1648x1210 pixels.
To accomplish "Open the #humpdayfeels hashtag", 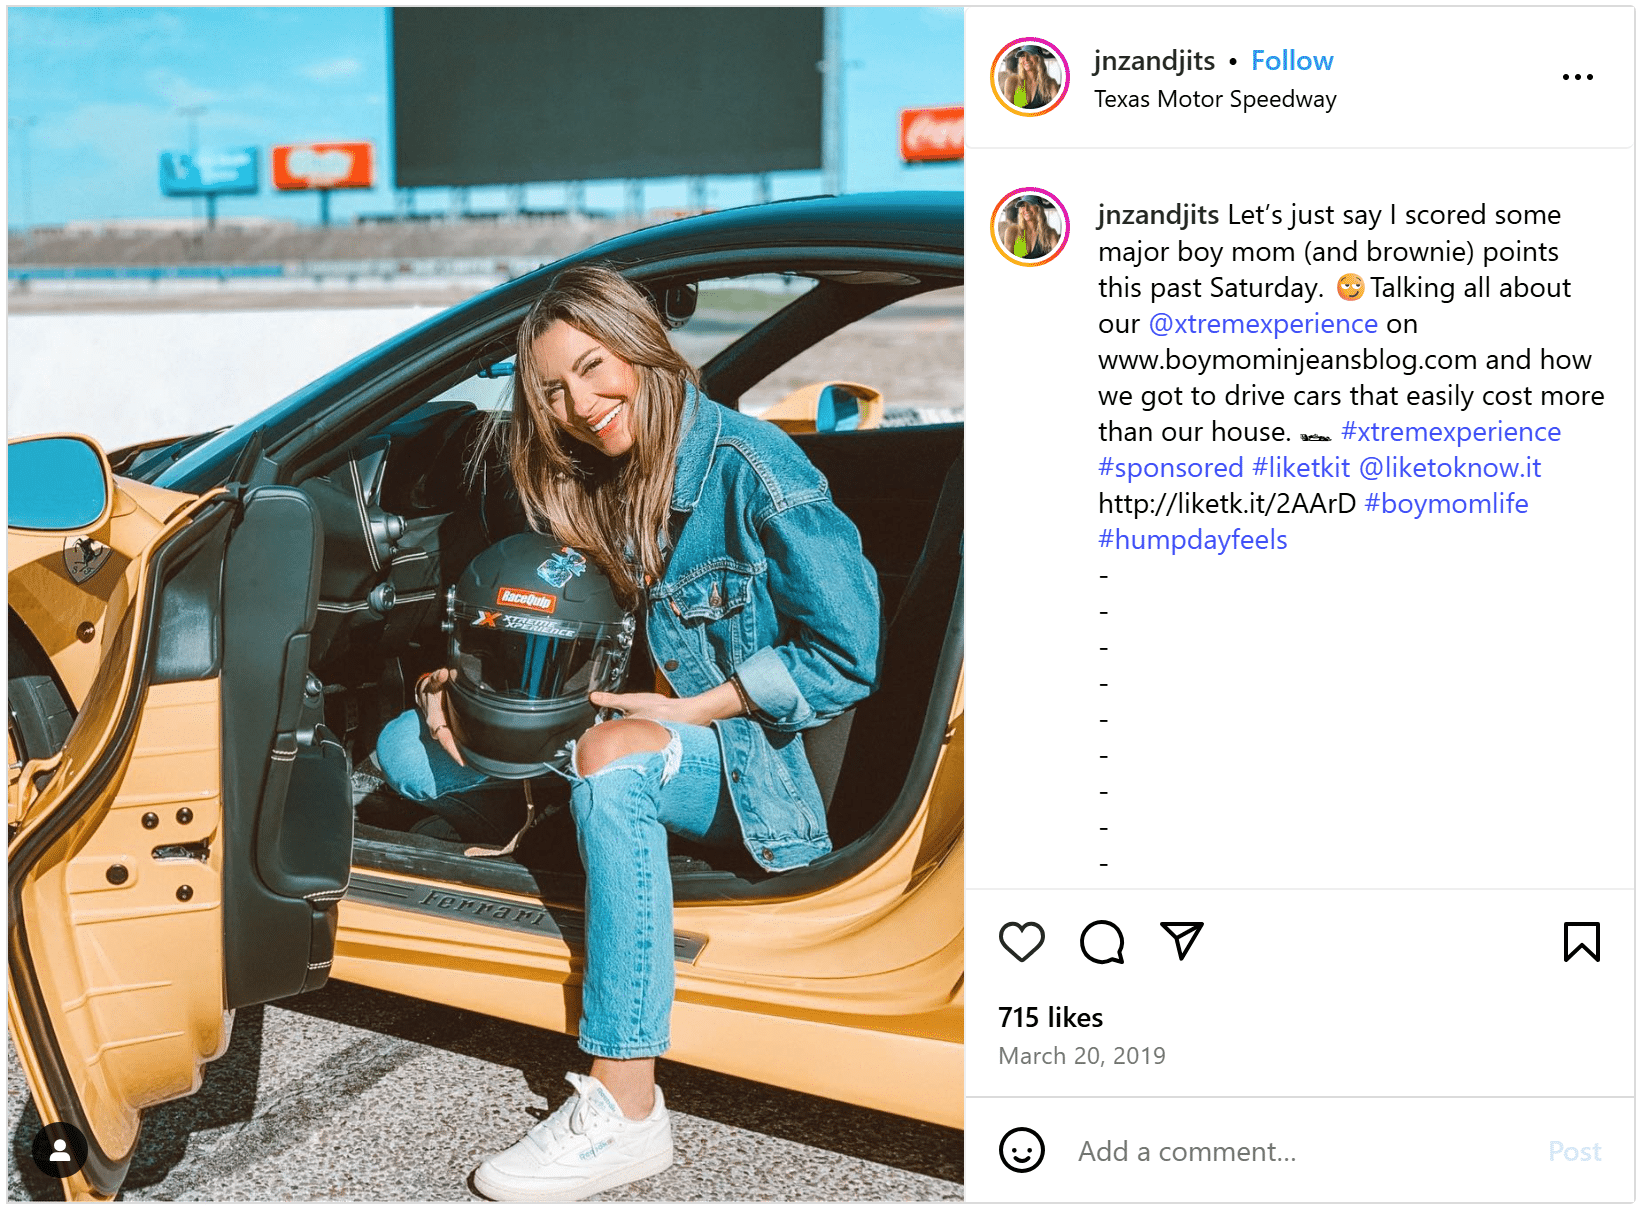I will coord(1192,540).
